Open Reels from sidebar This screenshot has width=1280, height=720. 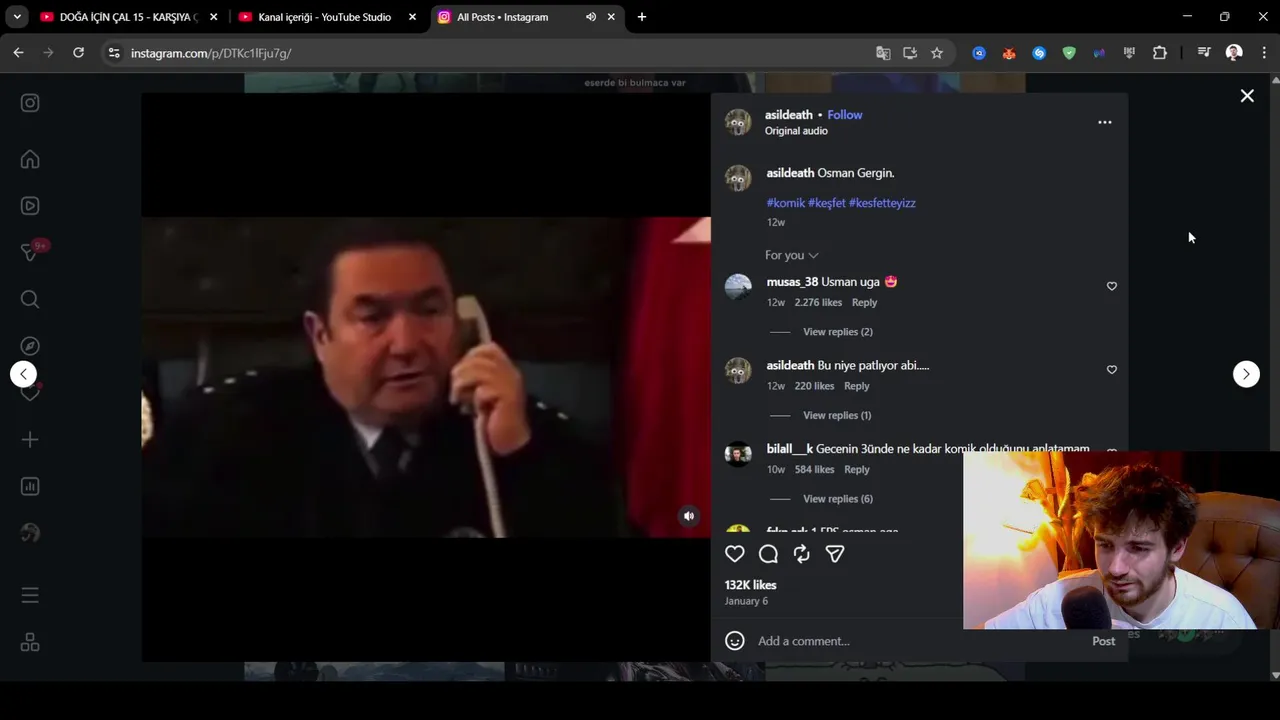(30, 206)
